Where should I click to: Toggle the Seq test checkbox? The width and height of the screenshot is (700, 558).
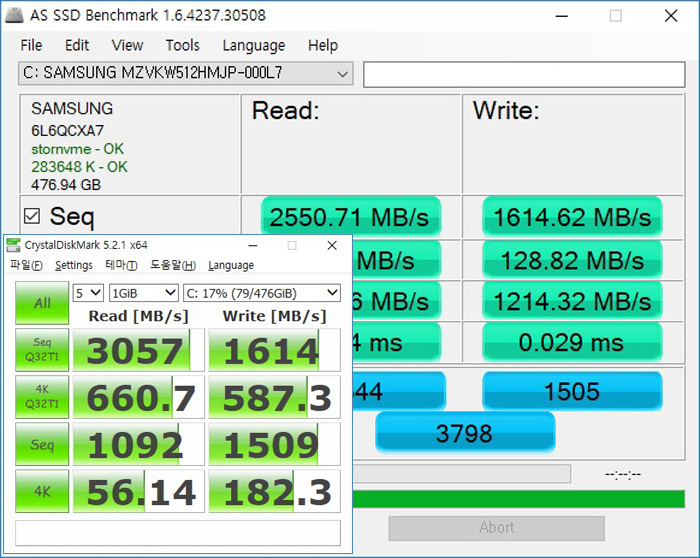pos(32,216)
